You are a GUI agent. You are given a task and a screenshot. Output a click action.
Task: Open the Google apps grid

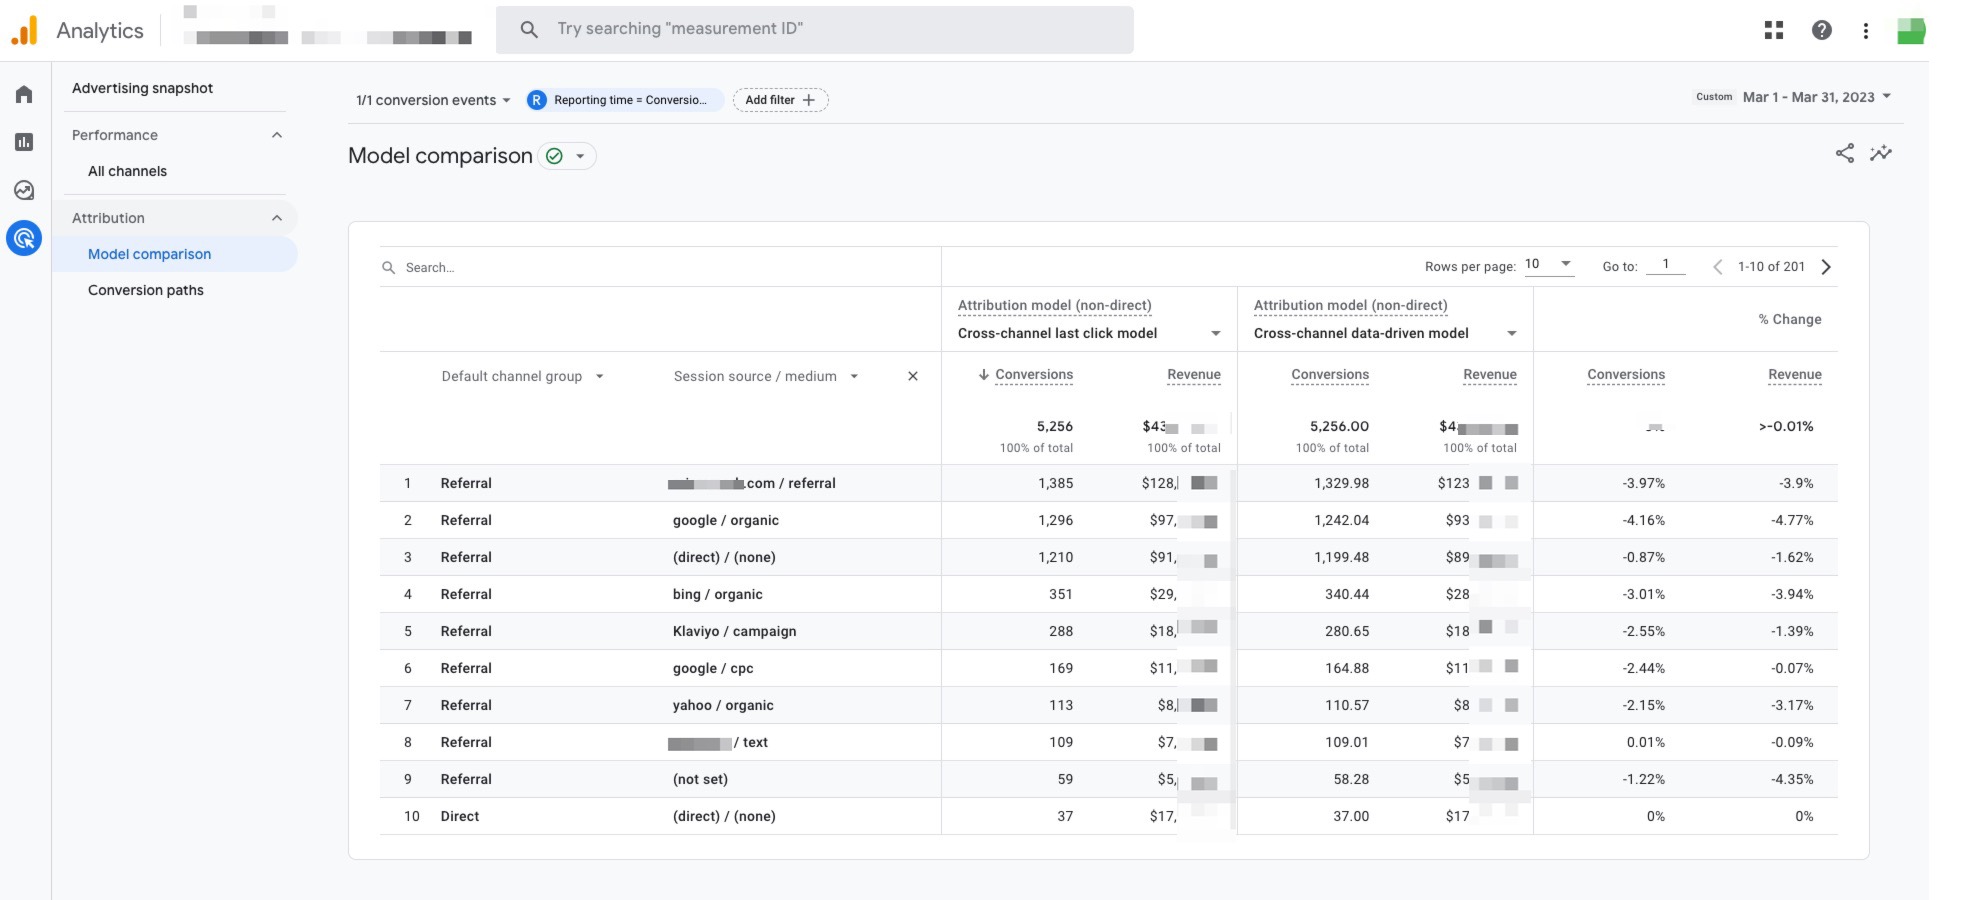tap(1774, 30)
